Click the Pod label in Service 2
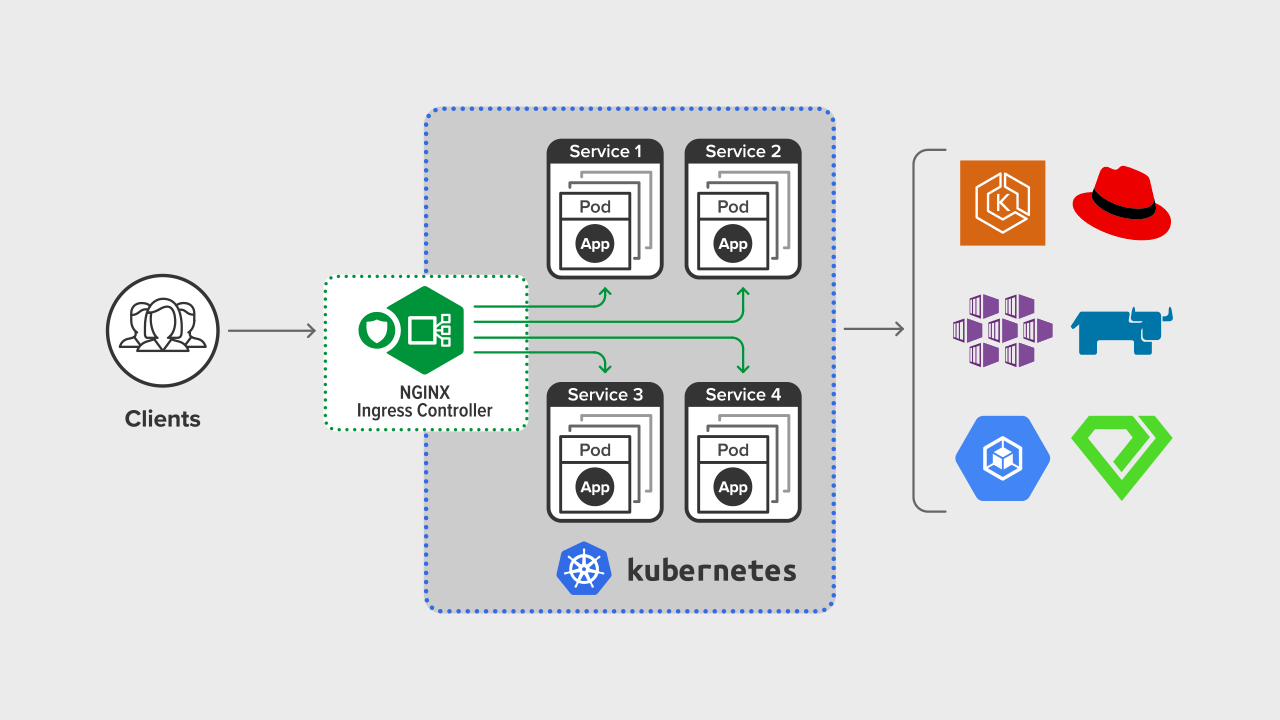This screenshot has height=720, width=1280. tap(733, 207)
